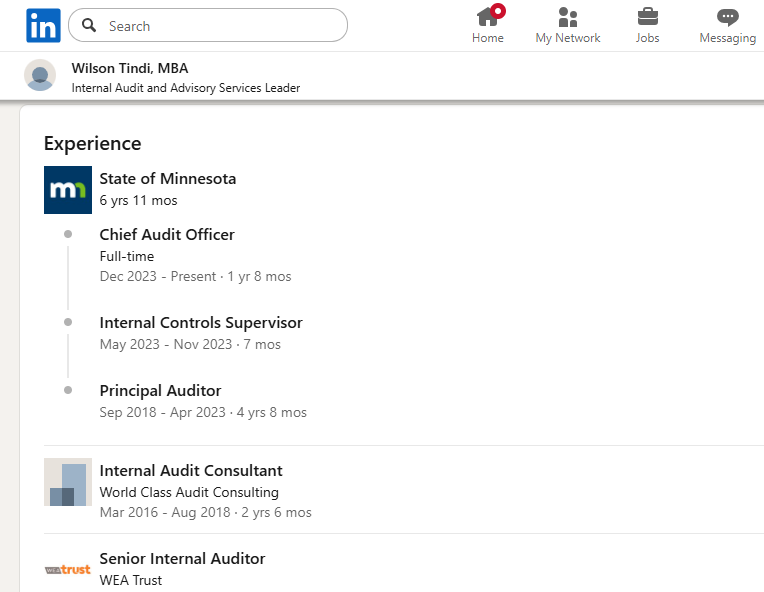This screenshot has width=764, height=592.
Task: Click the LinkedIn logo icon
Action: (43, 25)
